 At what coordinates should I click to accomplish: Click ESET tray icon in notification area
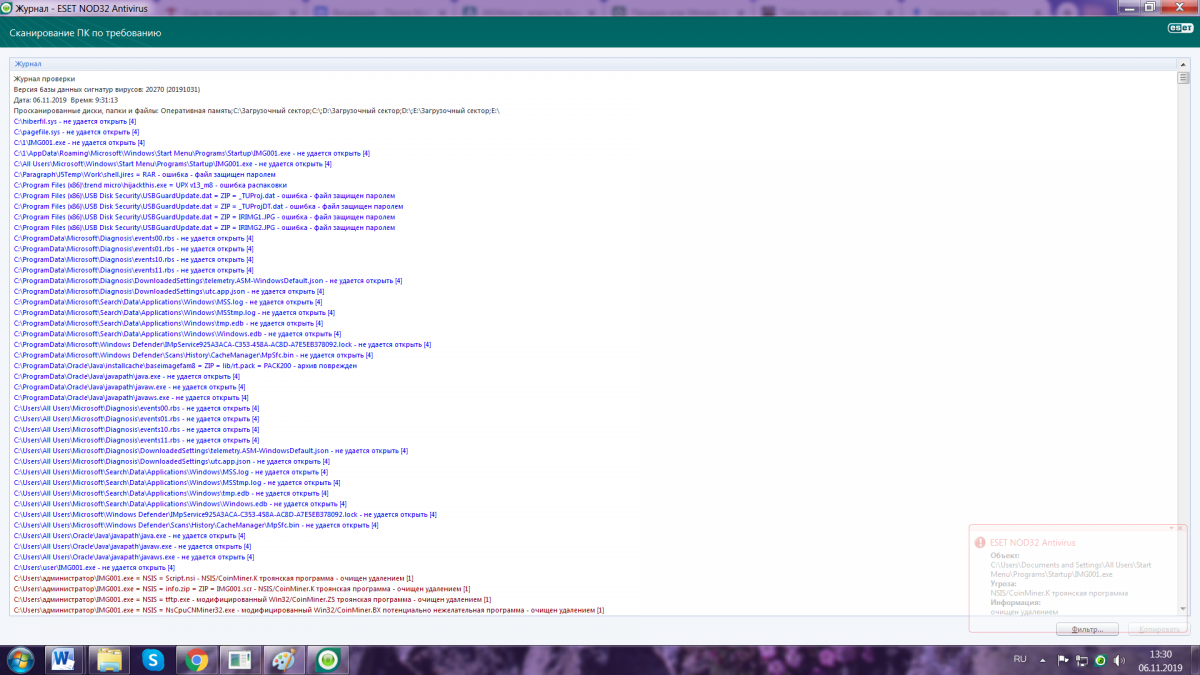(1100, 660)
